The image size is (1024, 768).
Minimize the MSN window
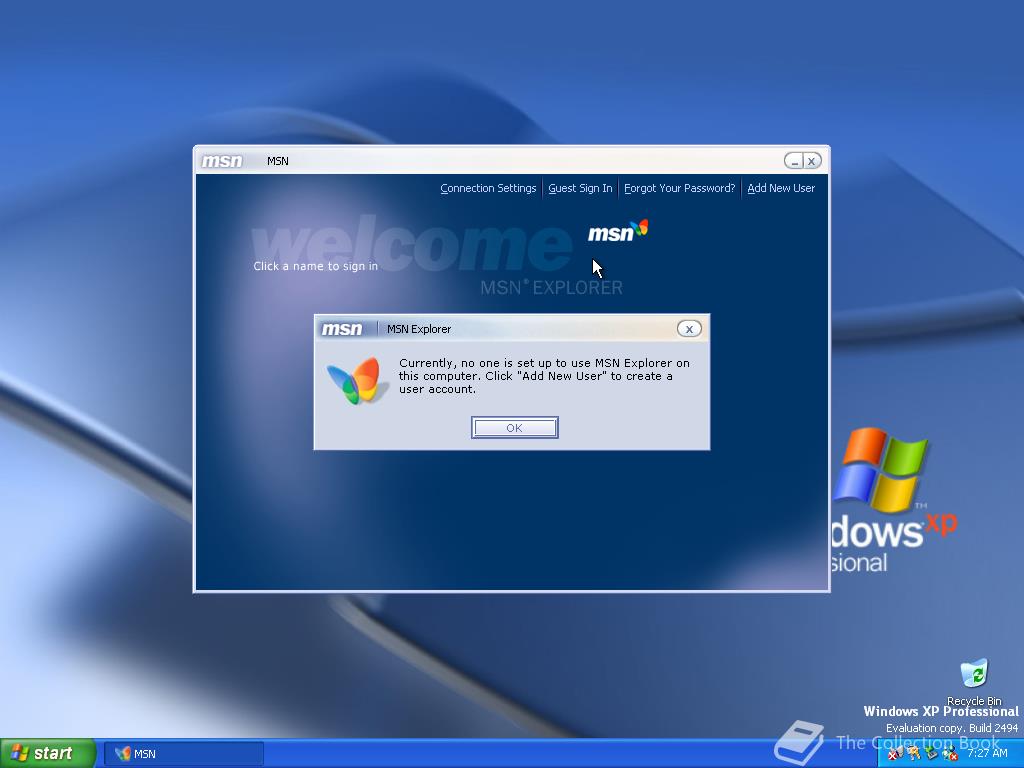tap(793, 161)
